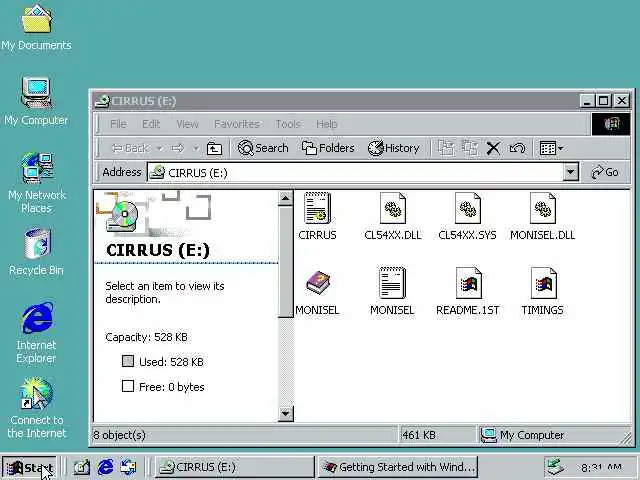The height and width of the screenshot is (480, 640).
Task: Open the Favorites menu
Action: coord(237,124)
